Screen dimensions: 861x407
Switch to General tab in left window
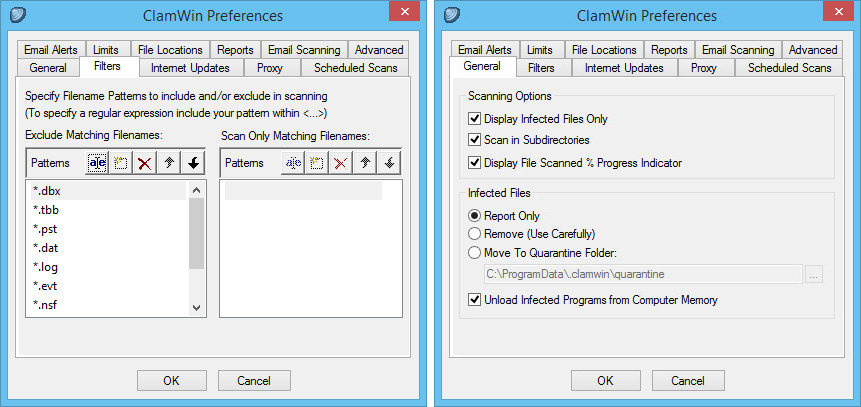click(48, 68)
